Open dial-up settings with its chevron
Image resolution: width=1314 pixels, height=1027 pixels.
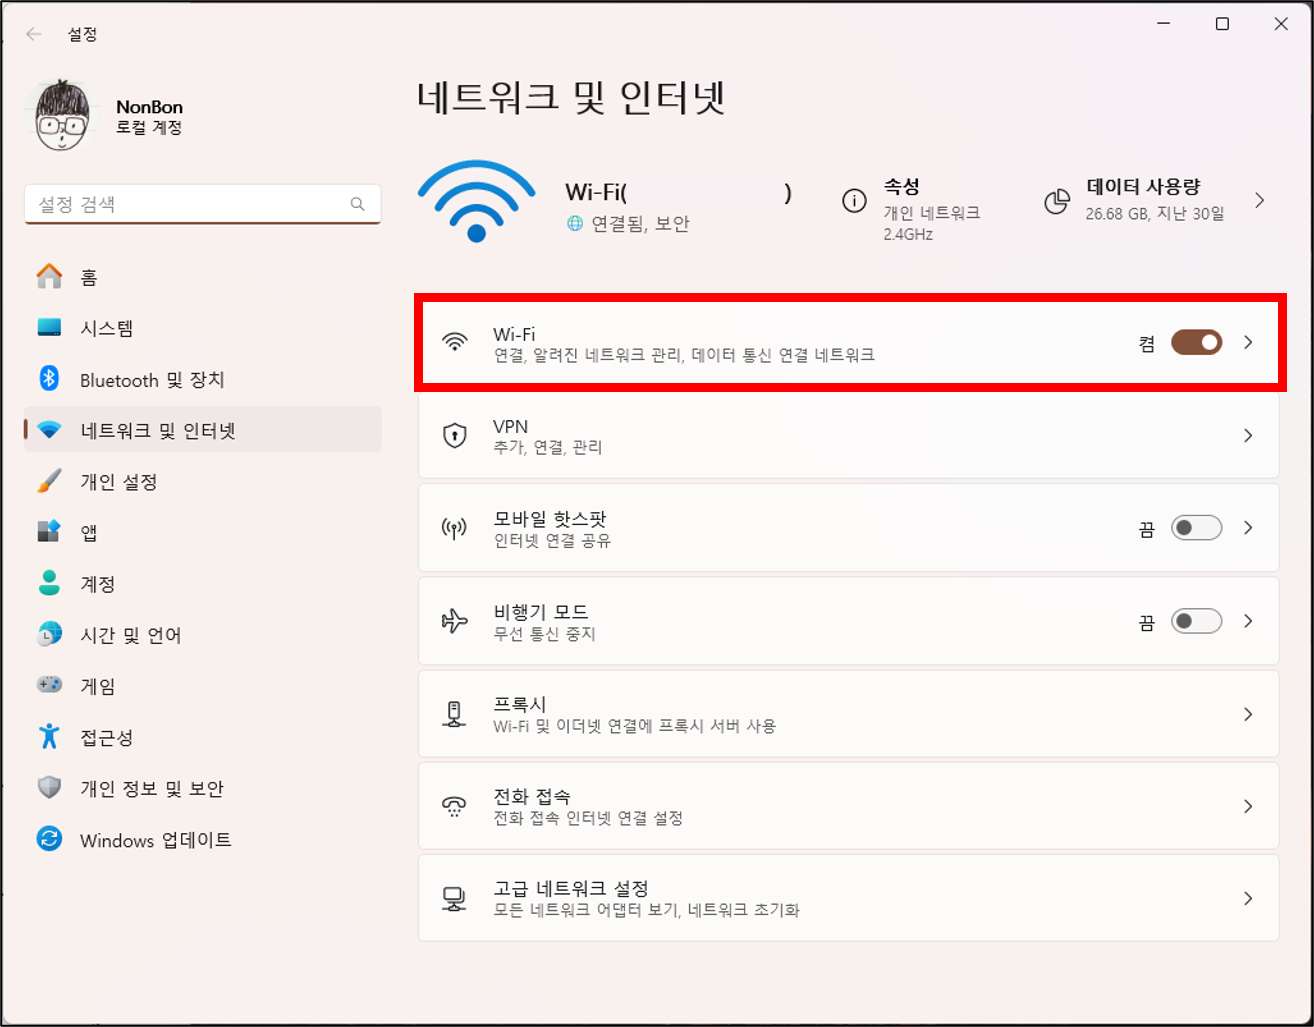tap(1248, 806)
